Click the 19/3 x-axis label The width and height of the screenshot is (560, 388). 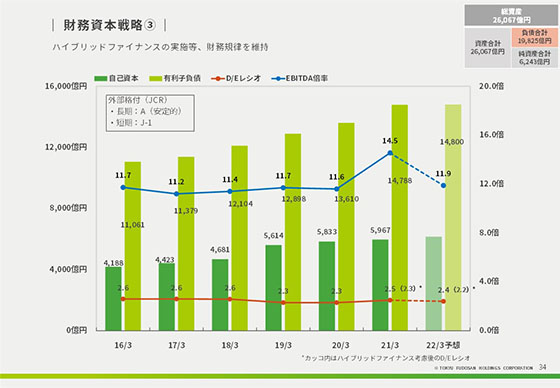(x=283, y=345)
